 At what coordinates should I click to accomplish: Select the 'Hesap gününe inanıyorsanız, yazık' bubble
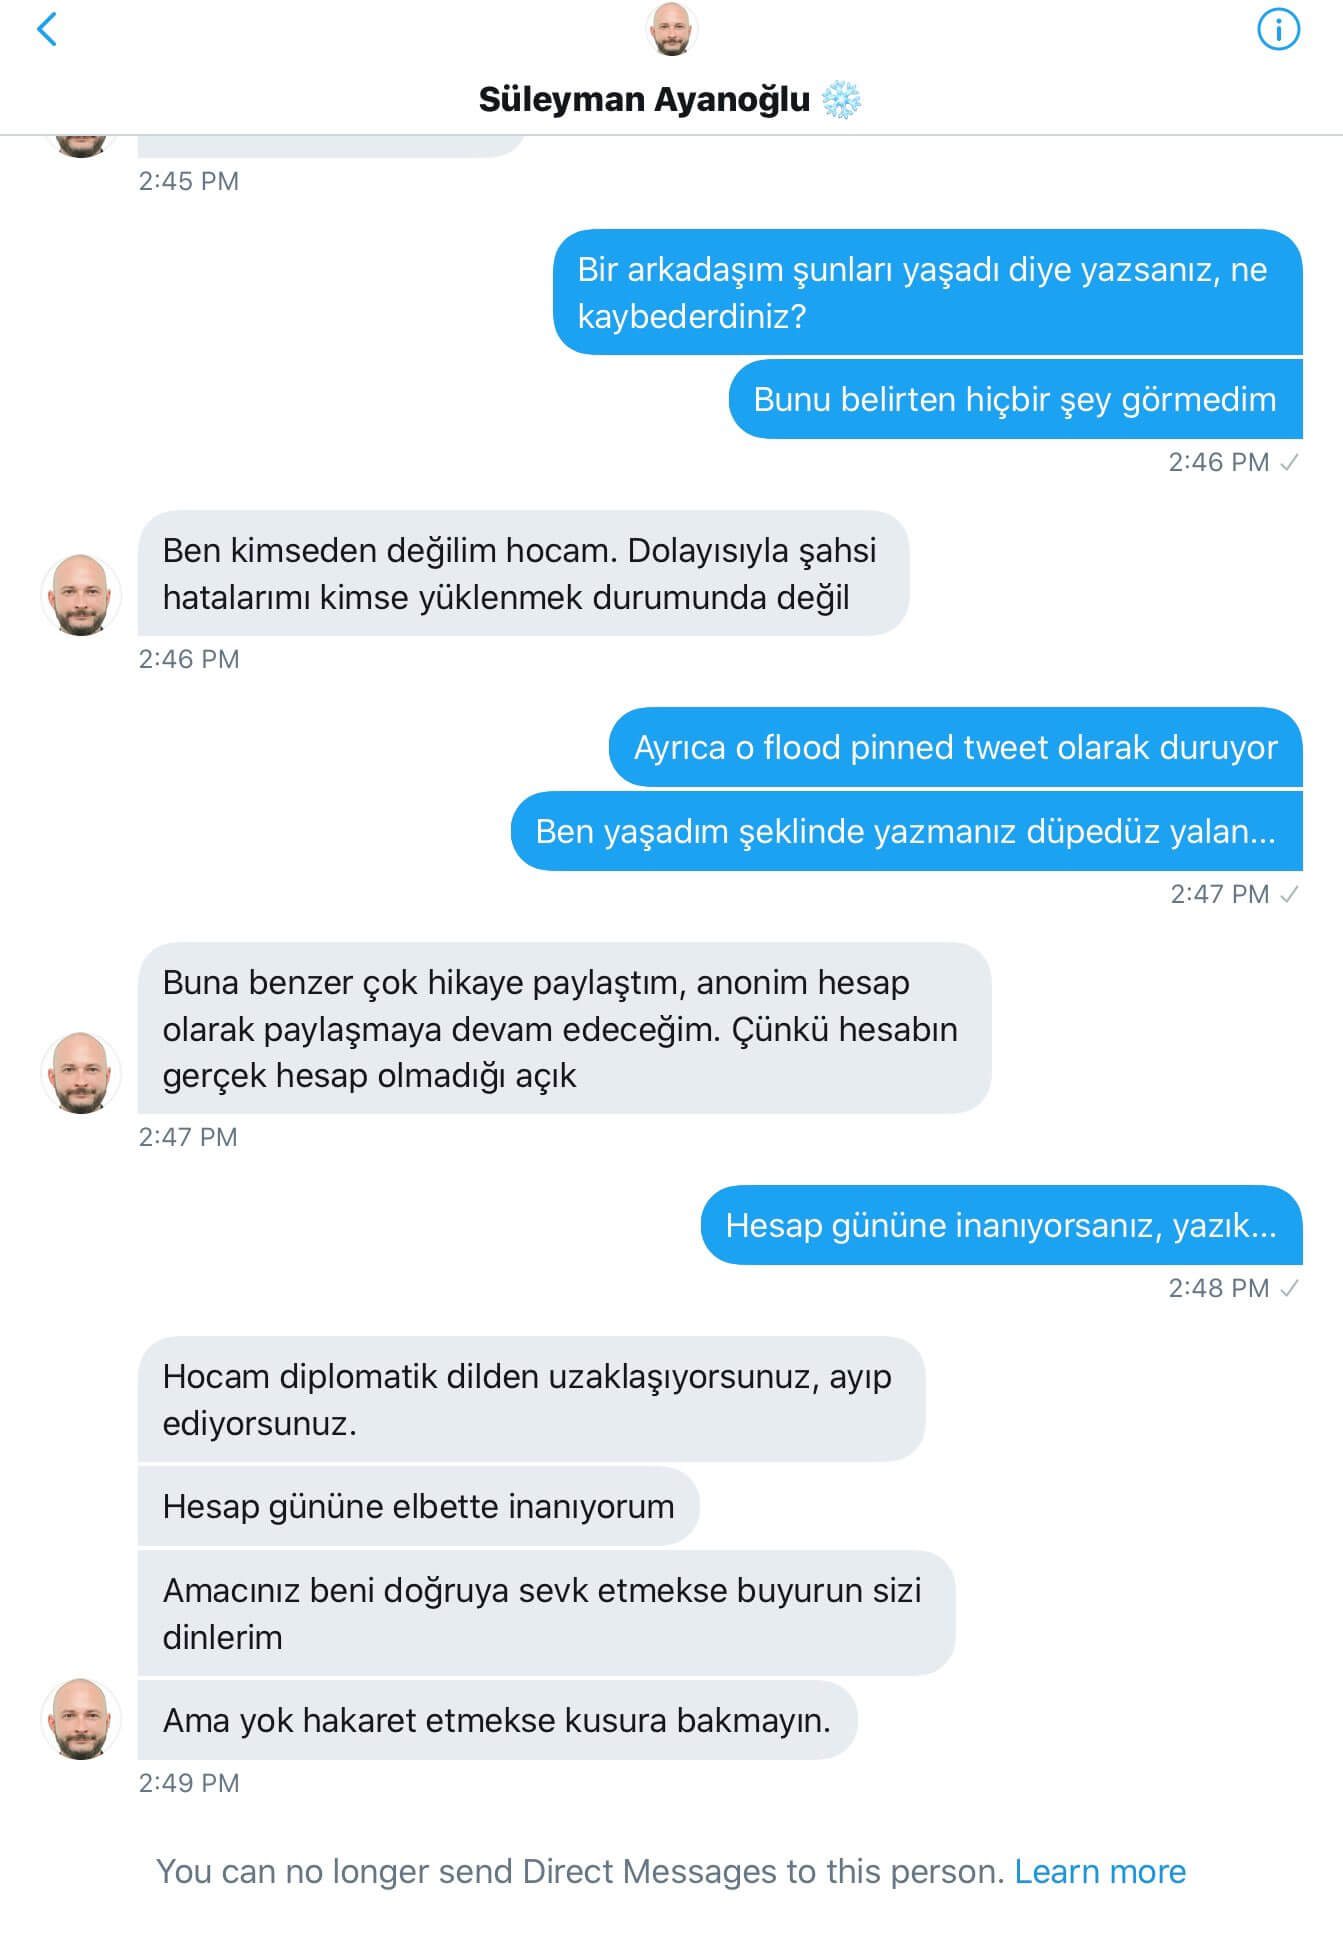point(1001,1225)
